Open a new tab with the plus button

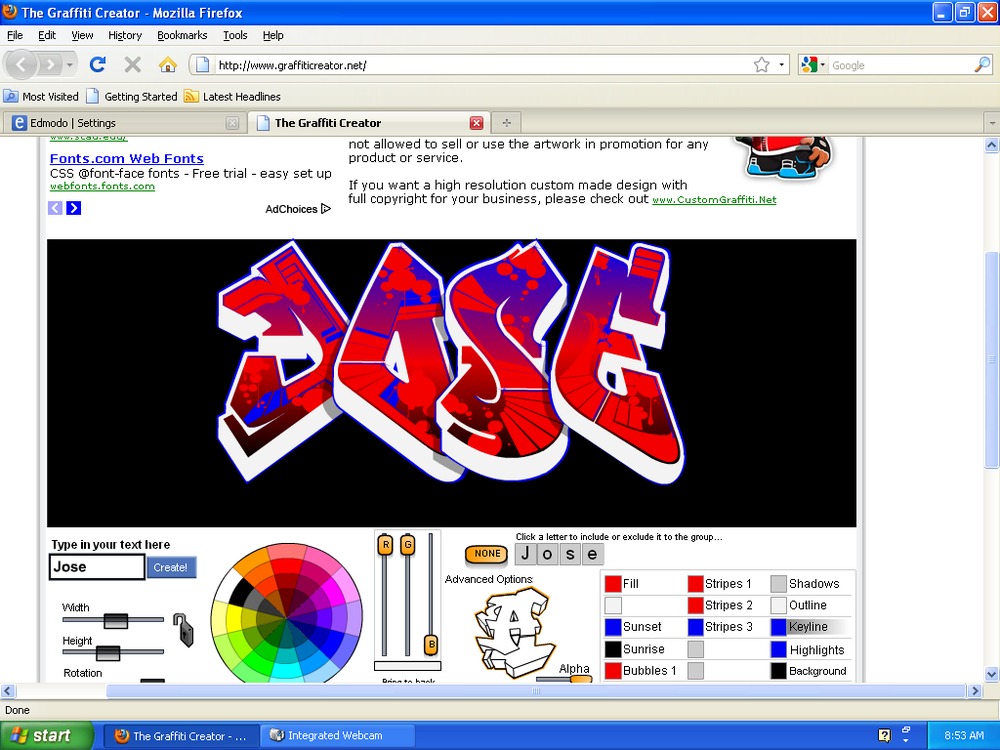pos(506,122)
